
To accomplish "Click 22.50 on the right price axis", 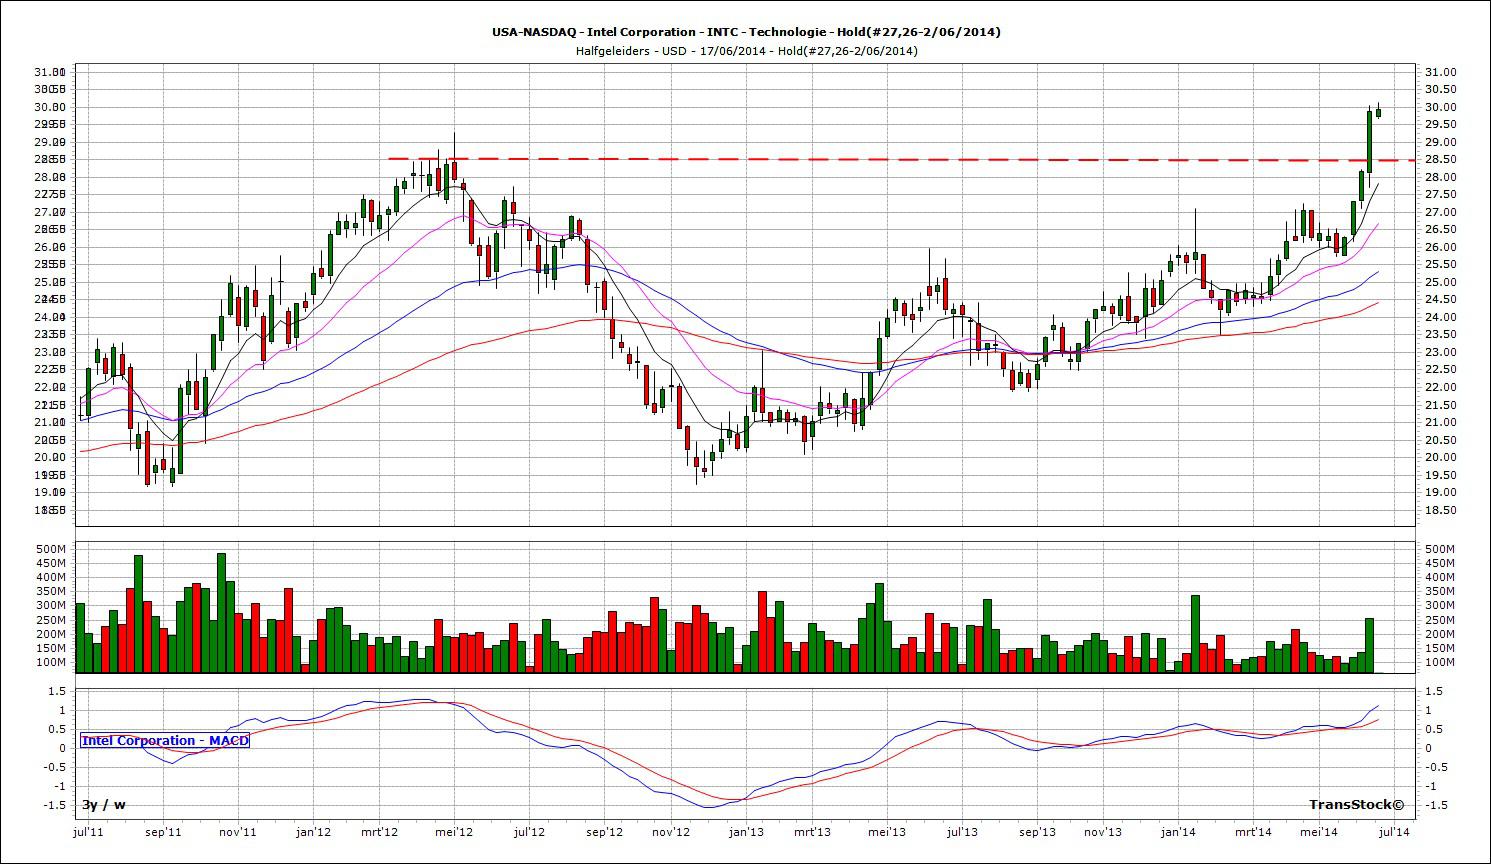I will [1440, 370].
